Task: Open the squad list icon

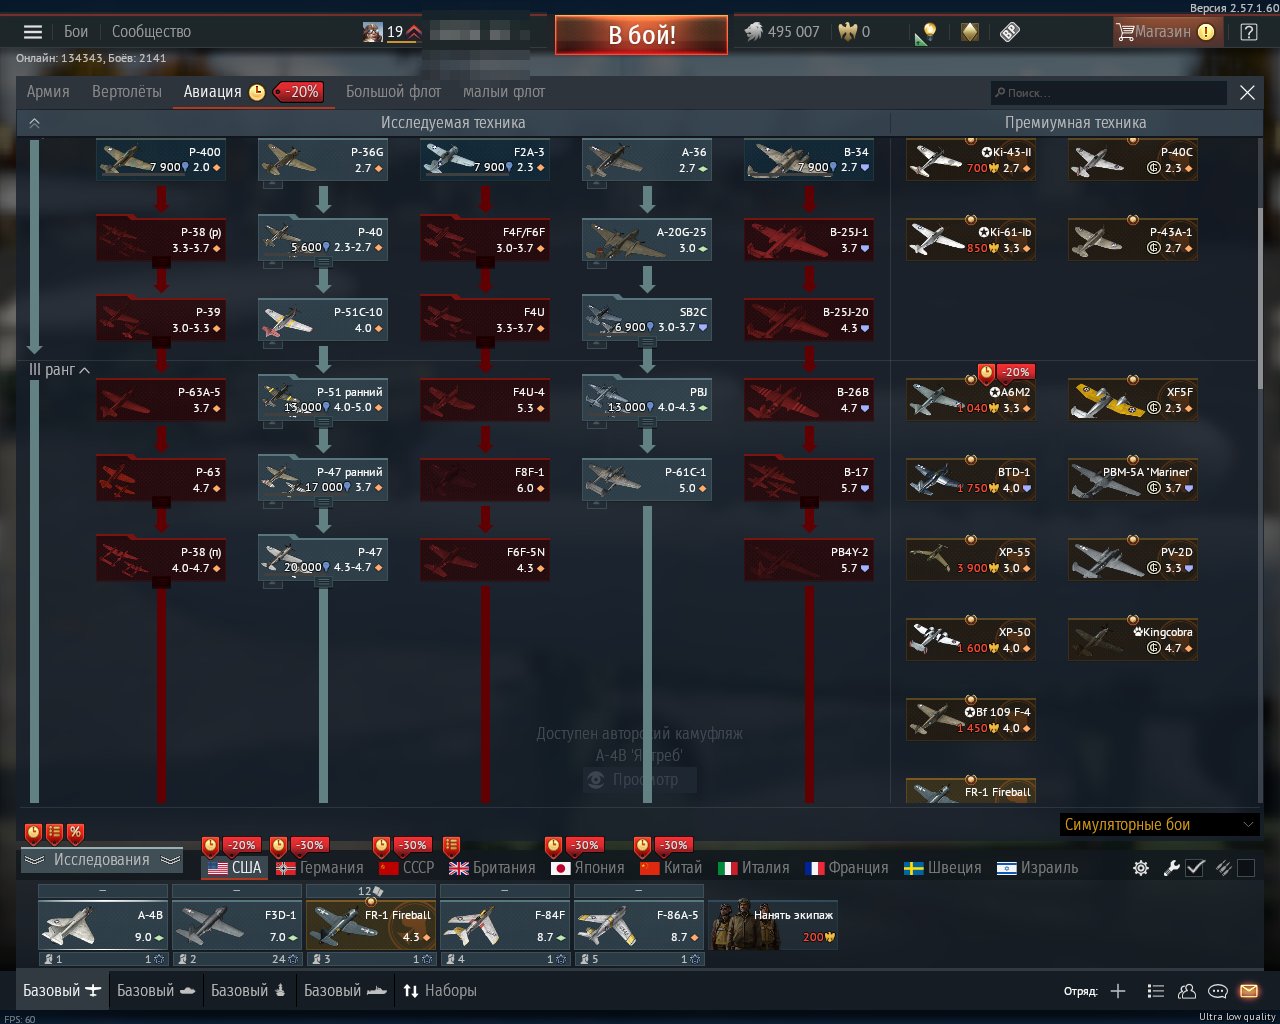Action: [x=1156, y=991]
